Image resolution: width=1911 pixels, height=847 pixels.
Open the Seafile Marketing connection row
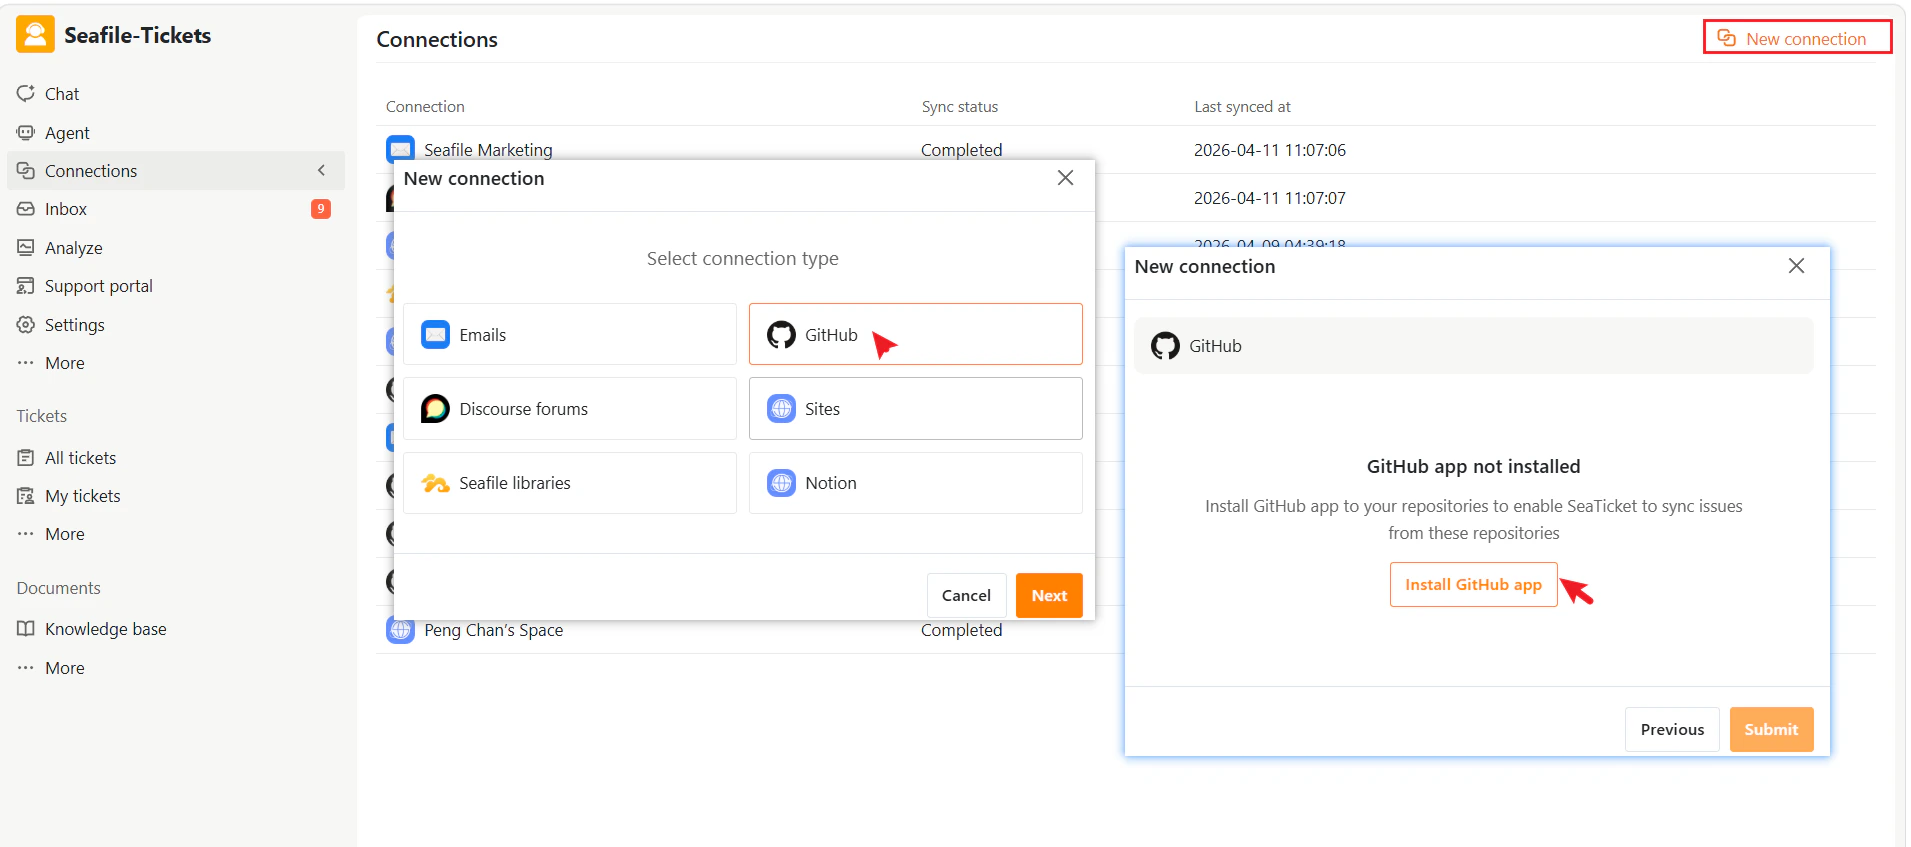pos(1125,150)
